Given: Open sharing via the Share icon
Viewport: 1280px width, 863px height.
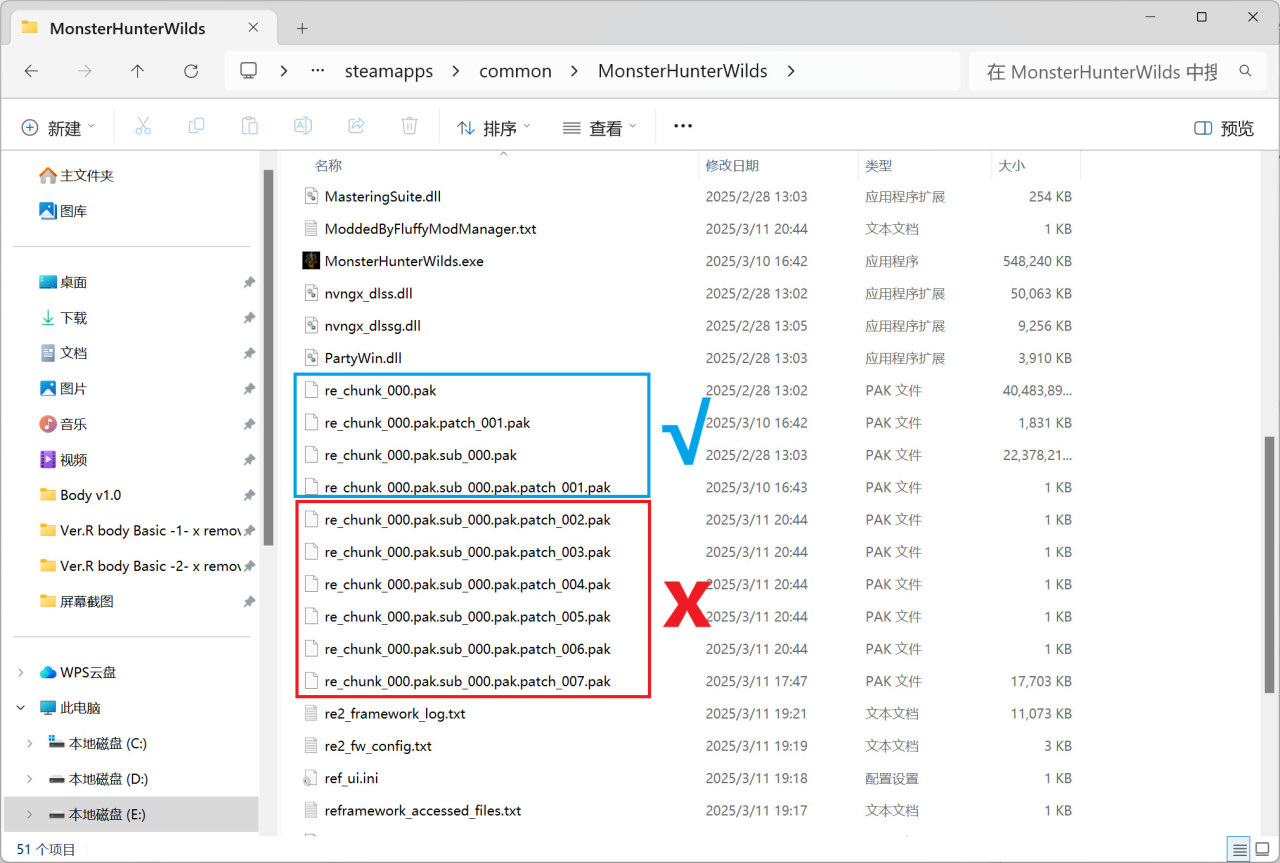Looking at the screenshot, I should coord(357,125).
